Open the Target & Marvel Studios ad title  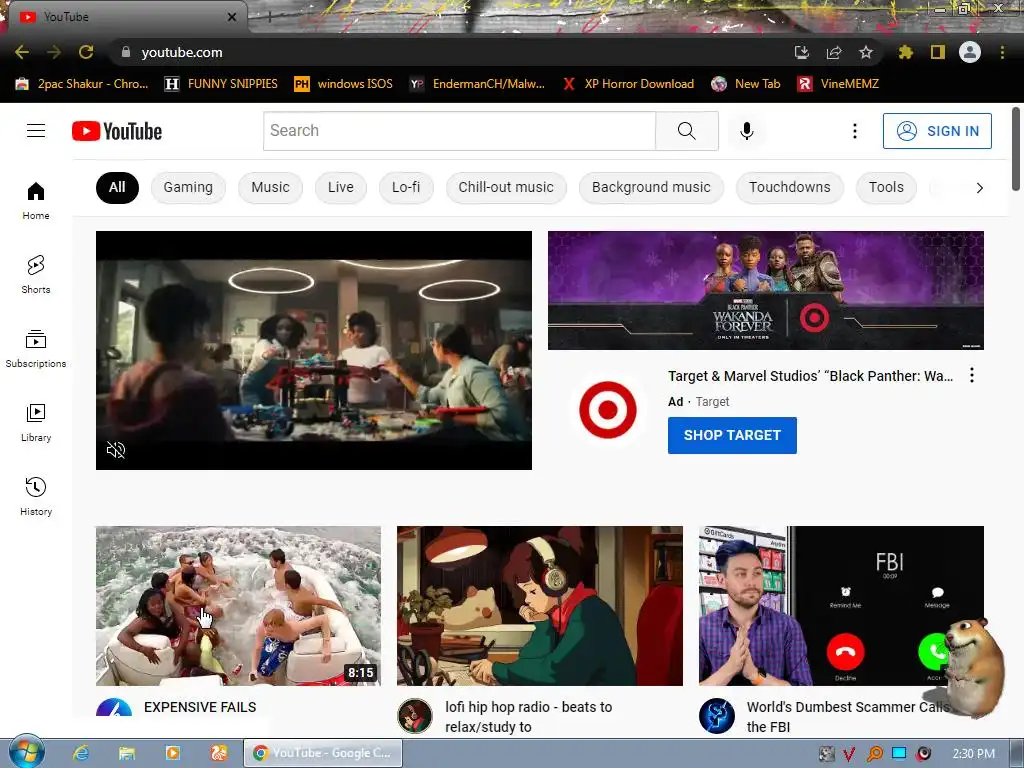(810, 376)
